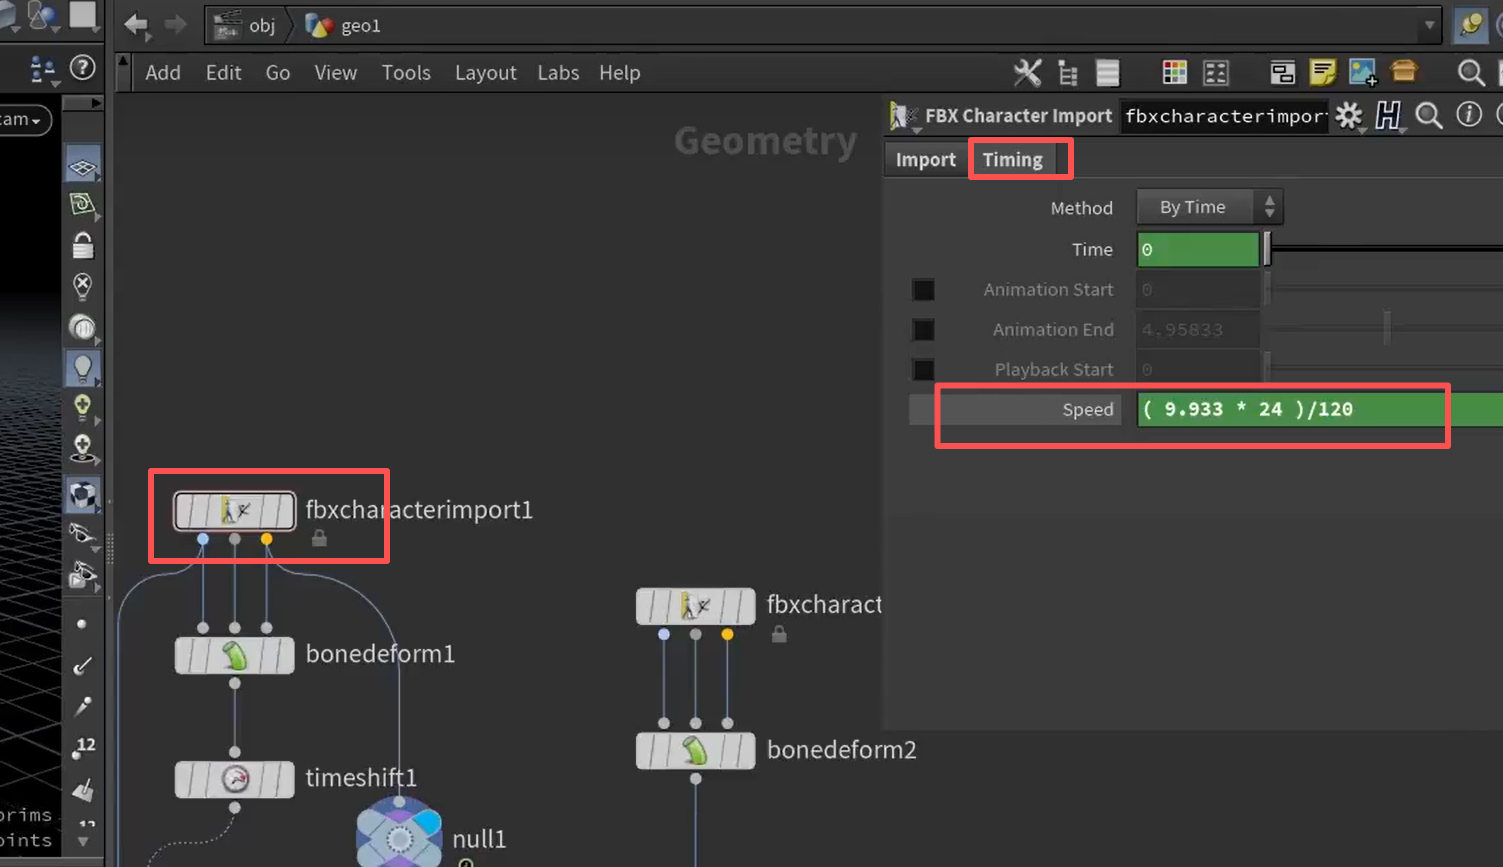Open the Add menu
The width and height of the screenshot is (1503, 867).
coord(163,73)
